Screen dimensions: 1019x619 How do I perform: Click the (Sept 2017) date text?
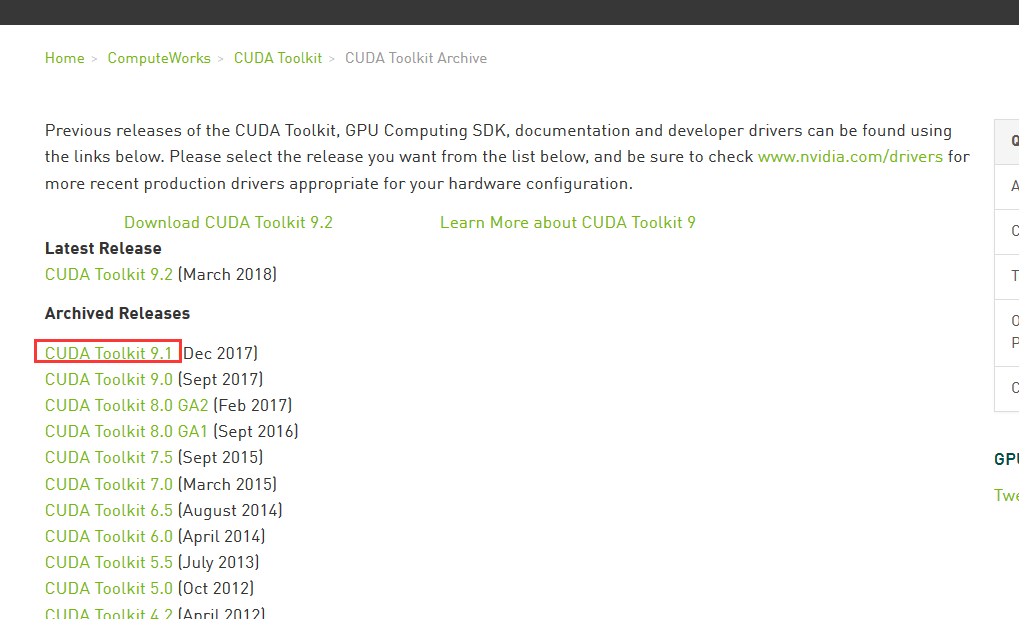point(220,379)
